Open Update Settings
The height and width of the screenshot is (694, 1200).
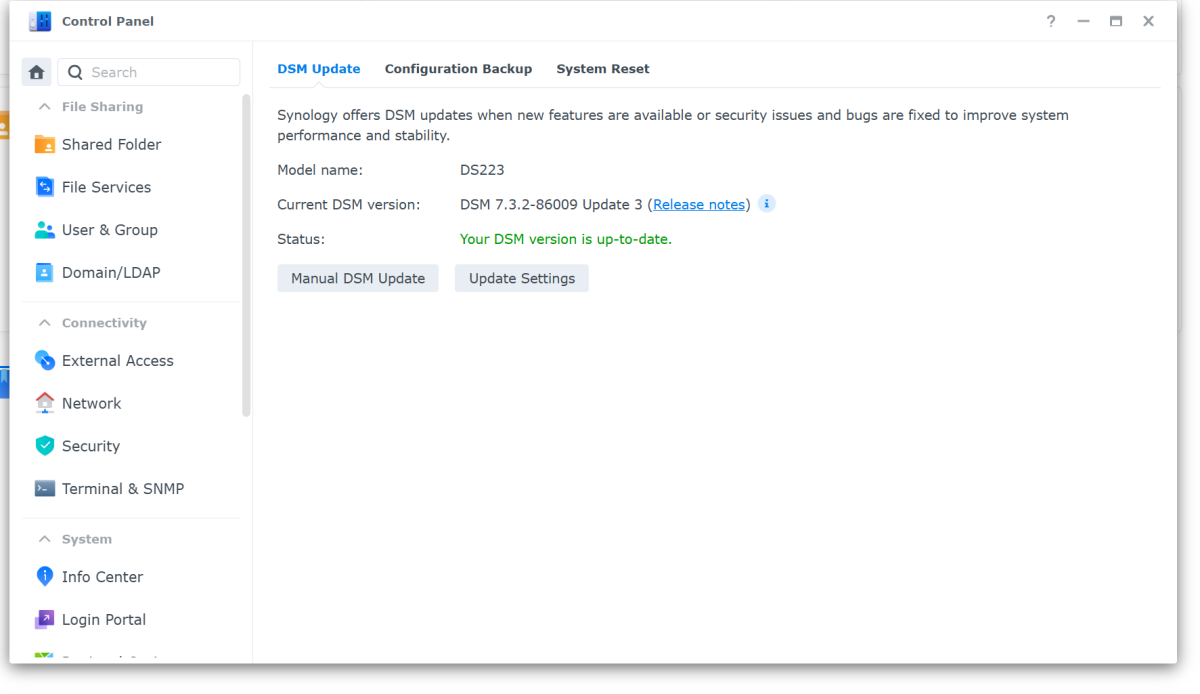522,278
